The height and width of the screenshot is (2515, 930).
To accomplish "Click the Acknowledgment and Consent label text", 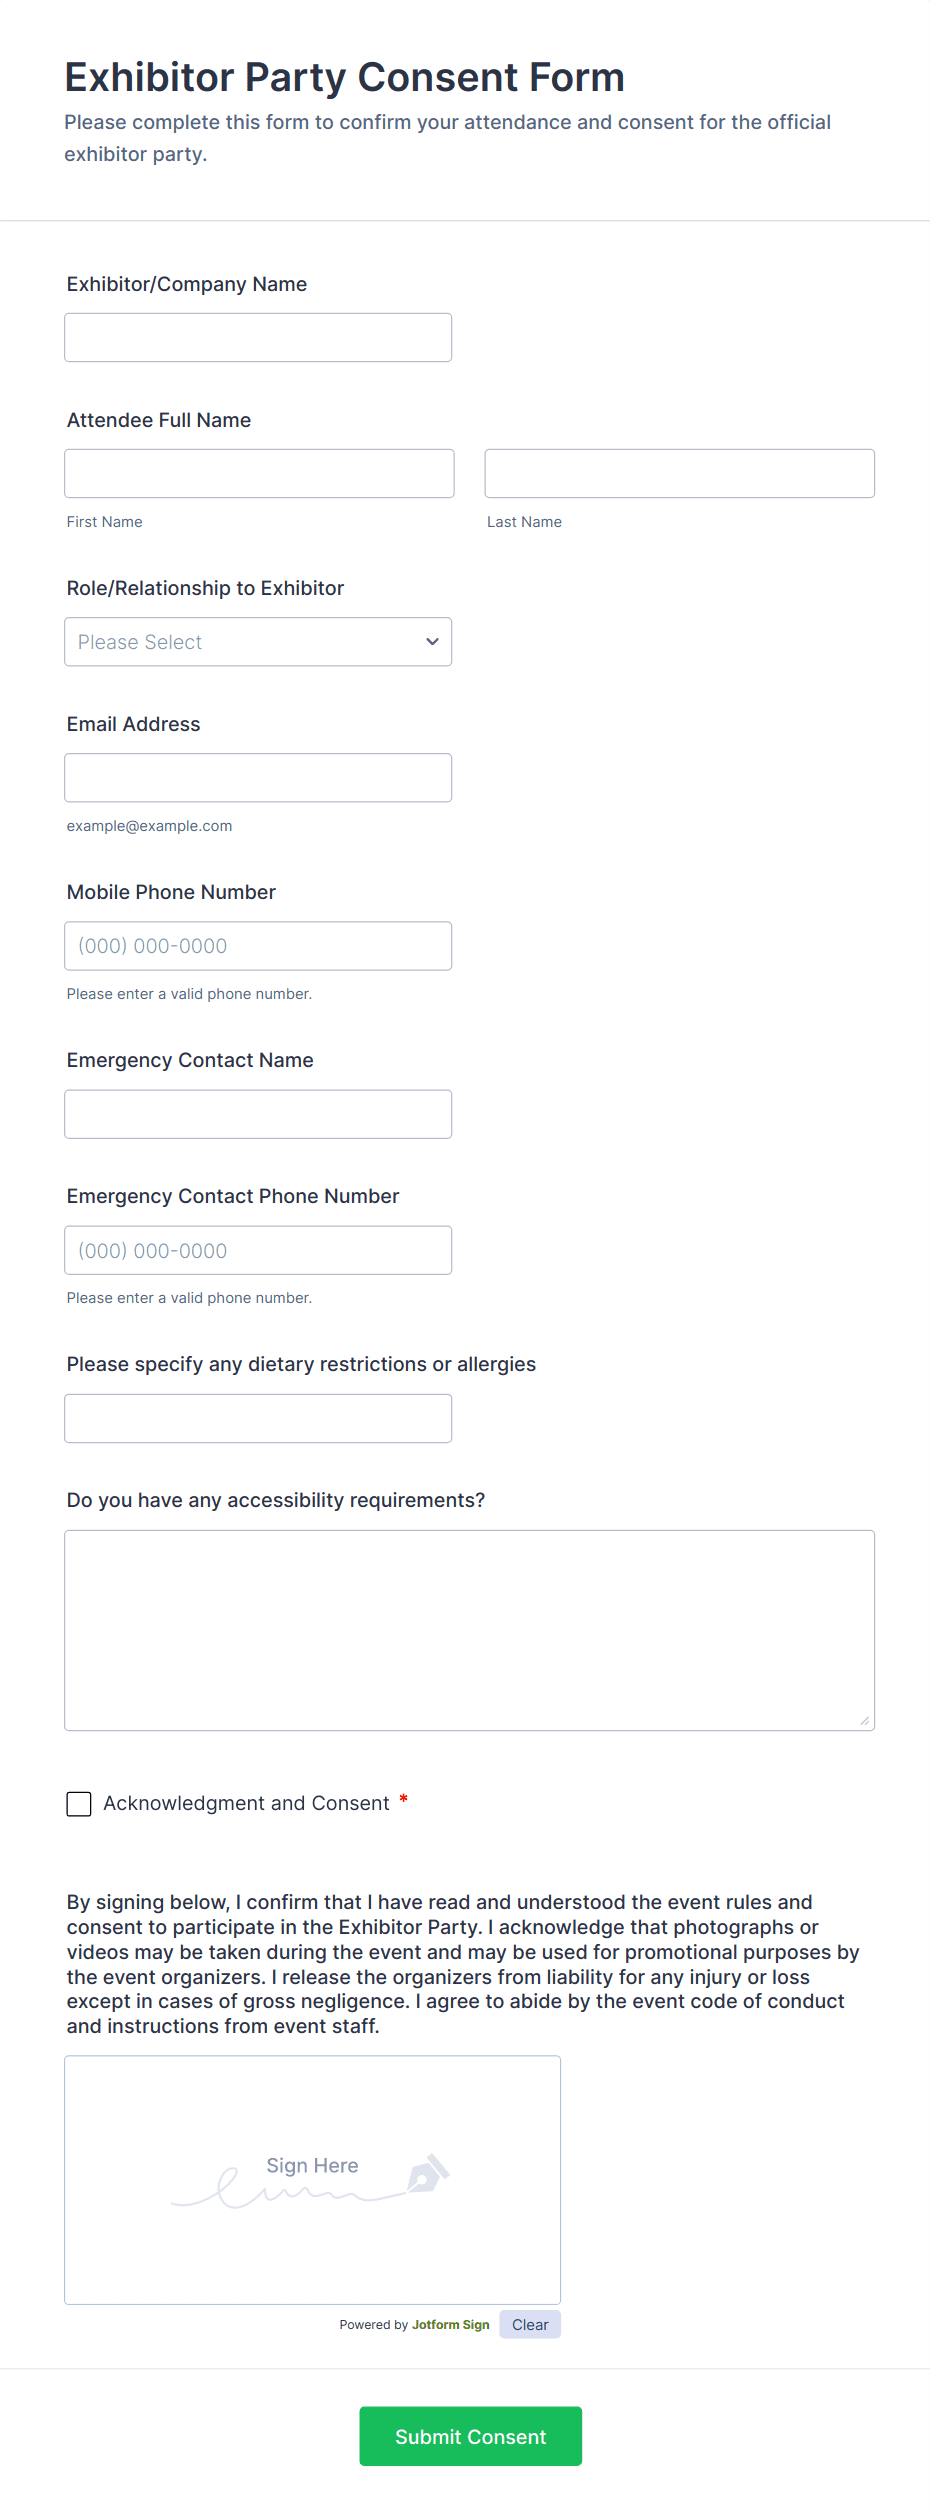I will tap(246, 1803).
